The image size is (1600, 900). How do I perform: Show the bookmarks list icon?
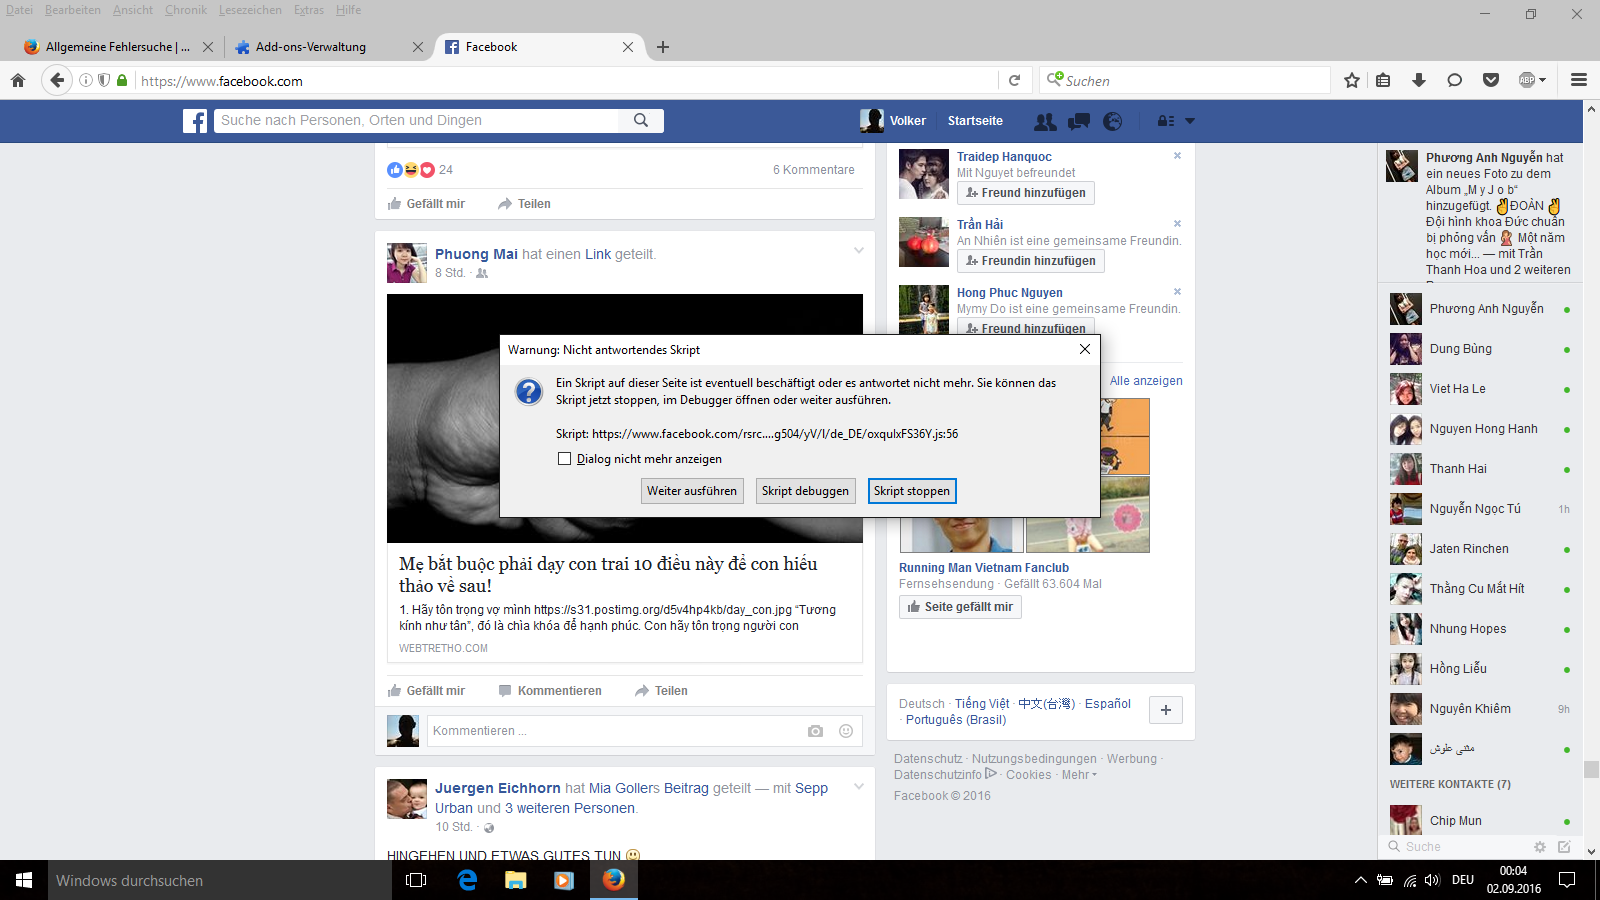(x=1383, y=81)
